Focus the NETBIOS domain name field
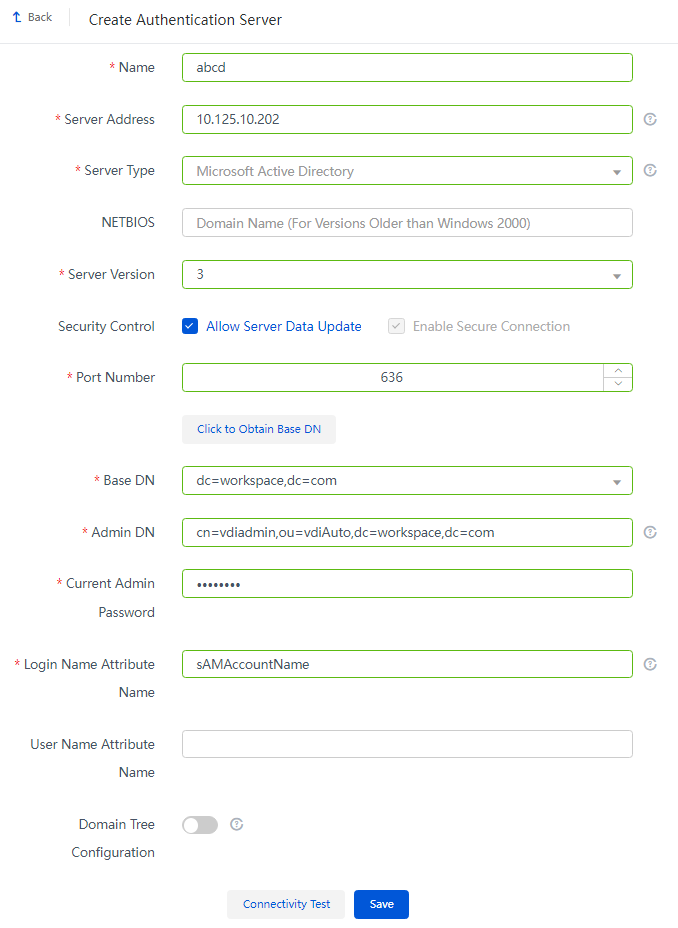 pyautogui.click(x=407, y=223)
